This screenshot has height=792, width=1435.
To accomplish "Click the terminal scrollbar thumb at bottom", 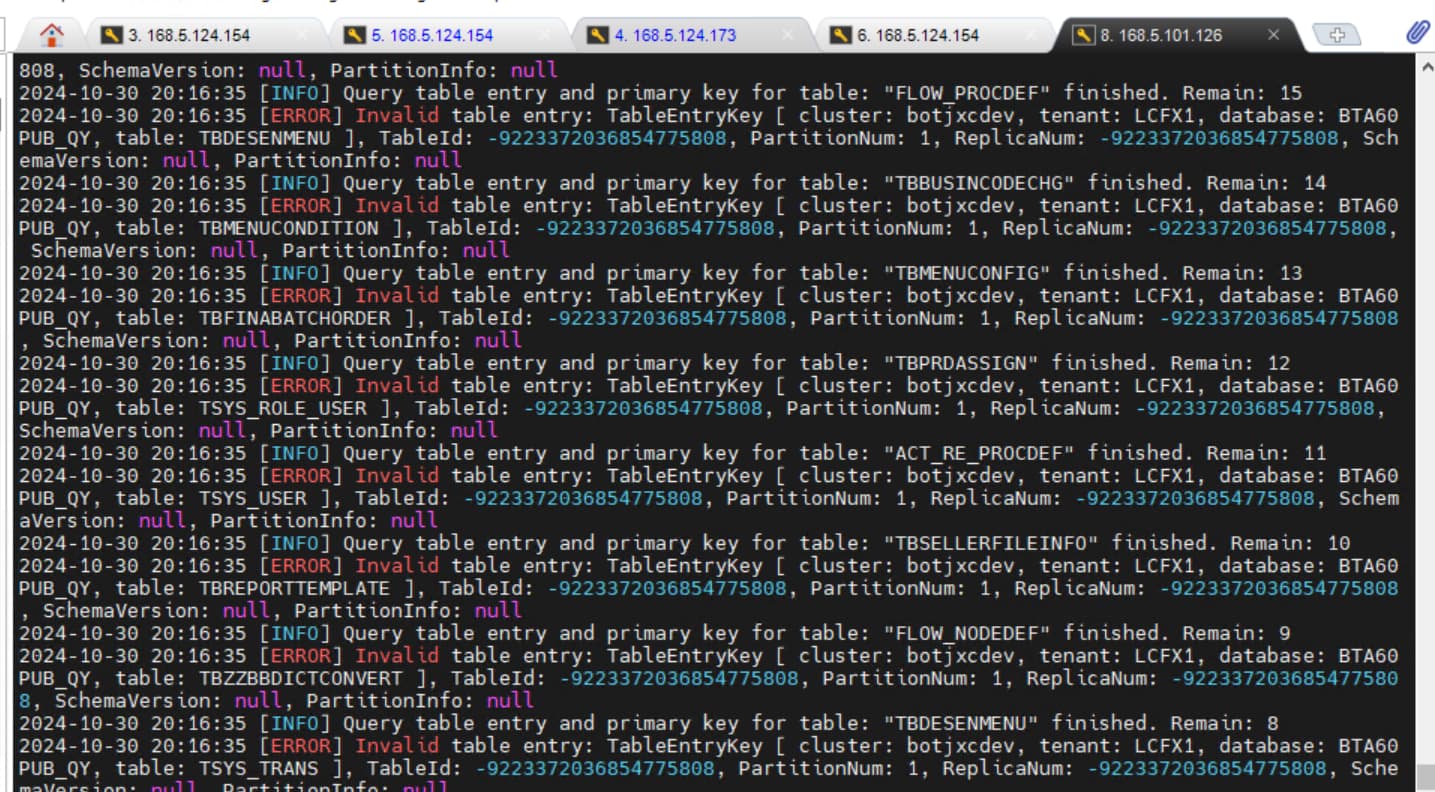I will pos(1425,778).
